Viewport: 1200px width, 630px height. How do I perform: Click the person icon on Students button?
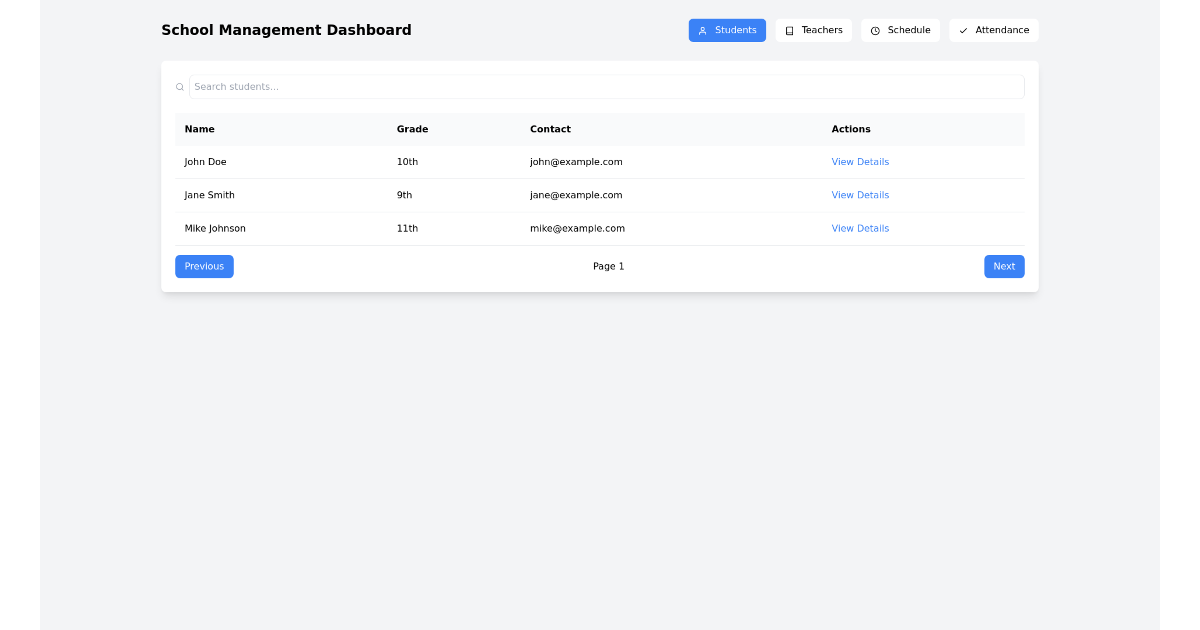[703, 30]
